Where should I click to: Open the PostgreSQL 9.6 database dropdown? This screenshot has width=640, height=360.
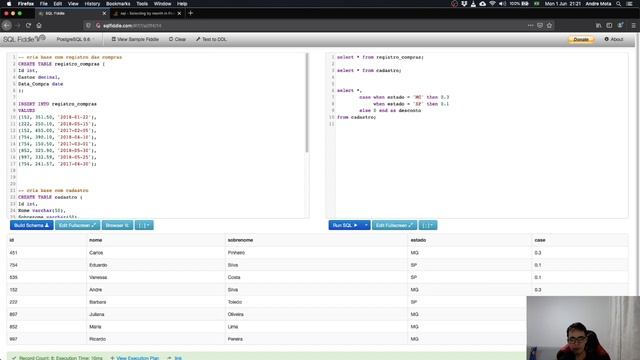75,40
